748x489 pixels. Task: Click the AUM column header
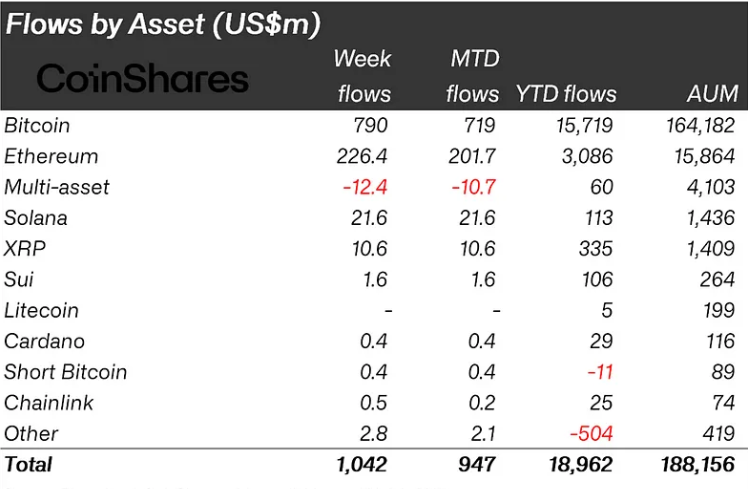click(711, 95)
